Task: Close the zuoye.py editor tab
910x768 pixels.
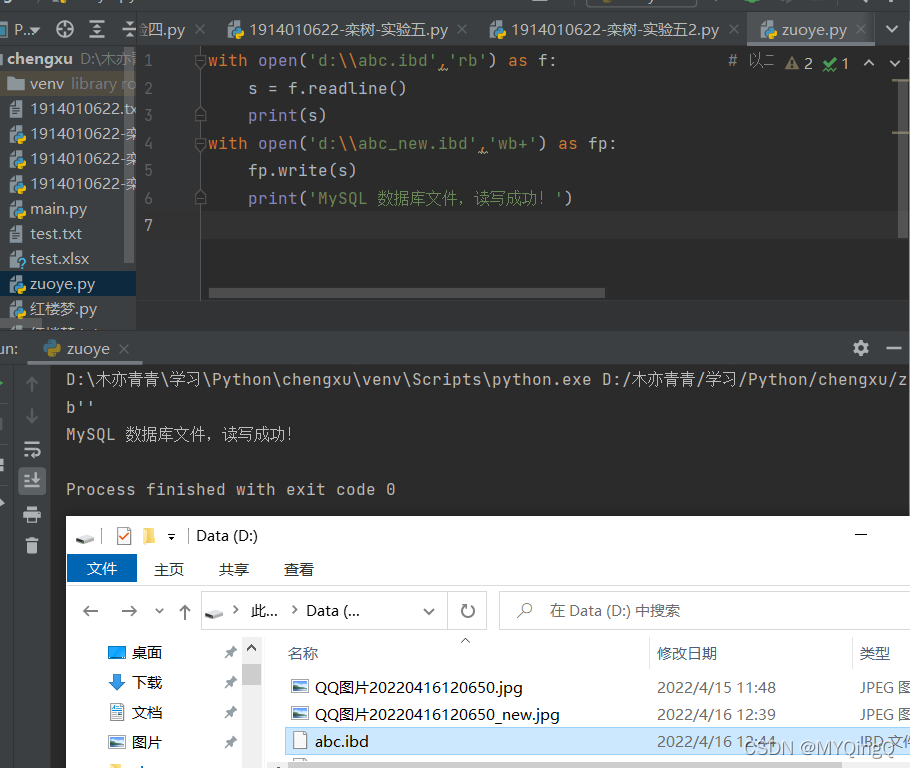Action: point(861,29)
